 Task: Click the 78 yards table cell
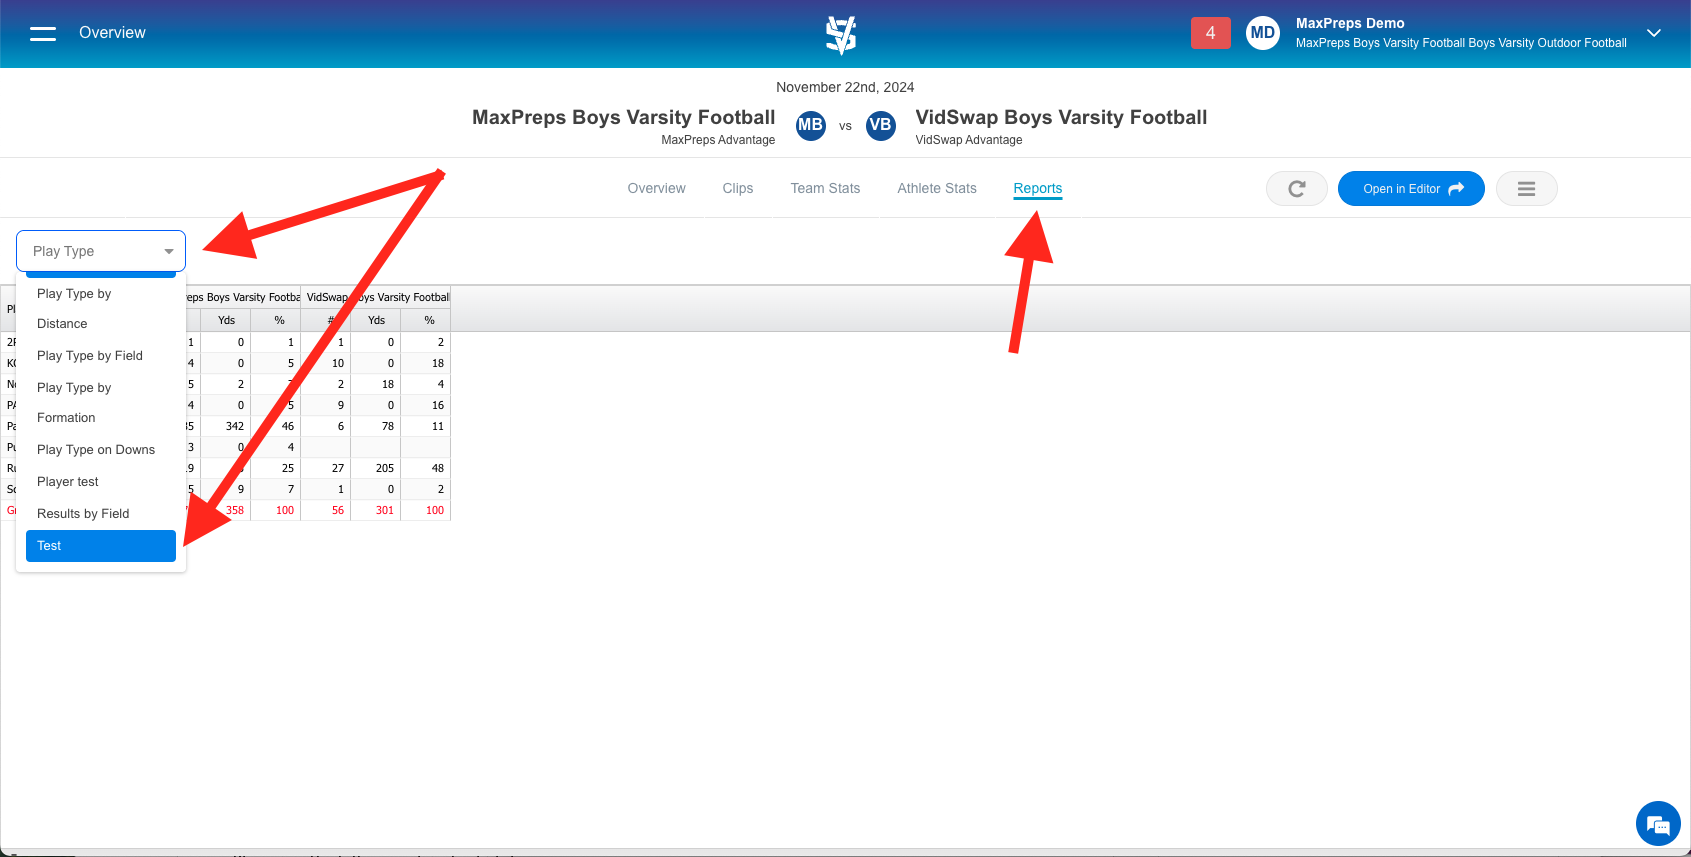[376, 426]
